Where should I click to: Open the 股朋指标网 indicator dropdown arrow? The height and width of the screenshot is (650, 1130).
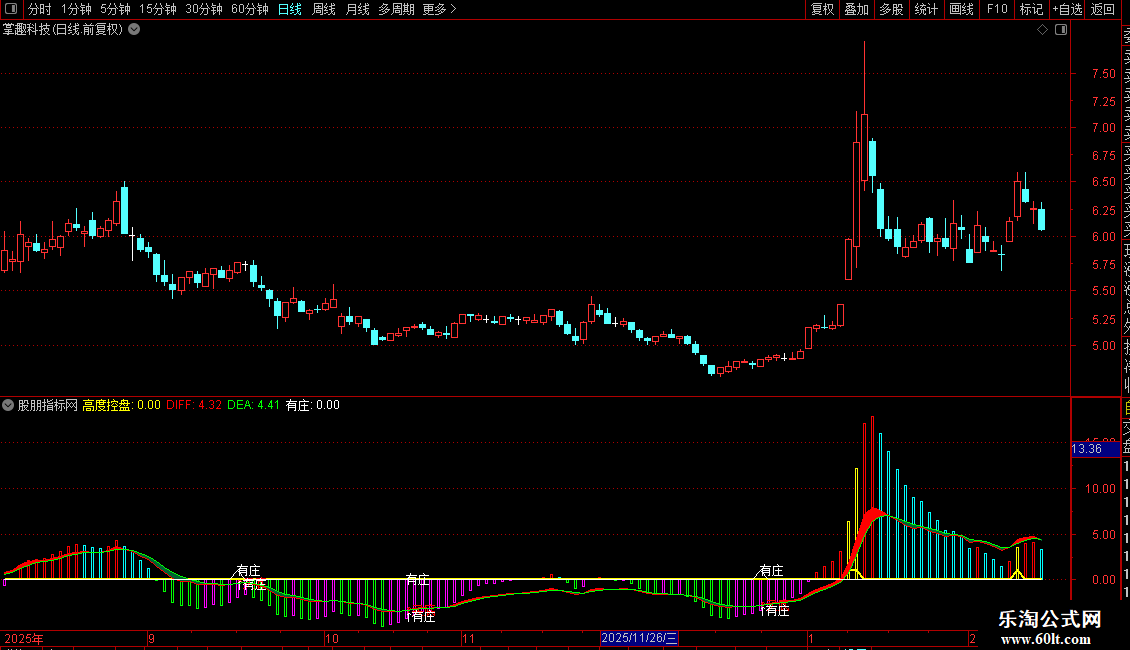(x=8, y=405)
